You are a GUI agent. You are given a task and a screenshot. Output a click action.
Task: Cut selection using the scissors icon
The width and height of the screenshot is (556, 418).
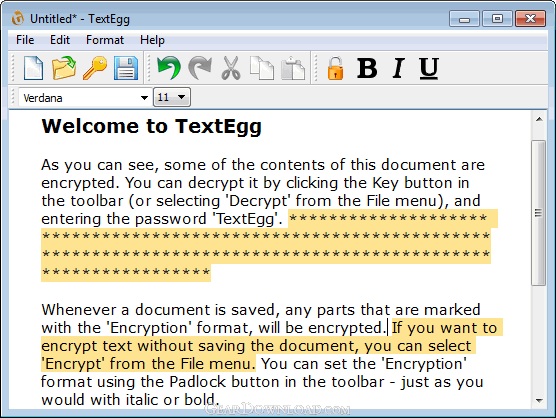[x=230, y=68]
